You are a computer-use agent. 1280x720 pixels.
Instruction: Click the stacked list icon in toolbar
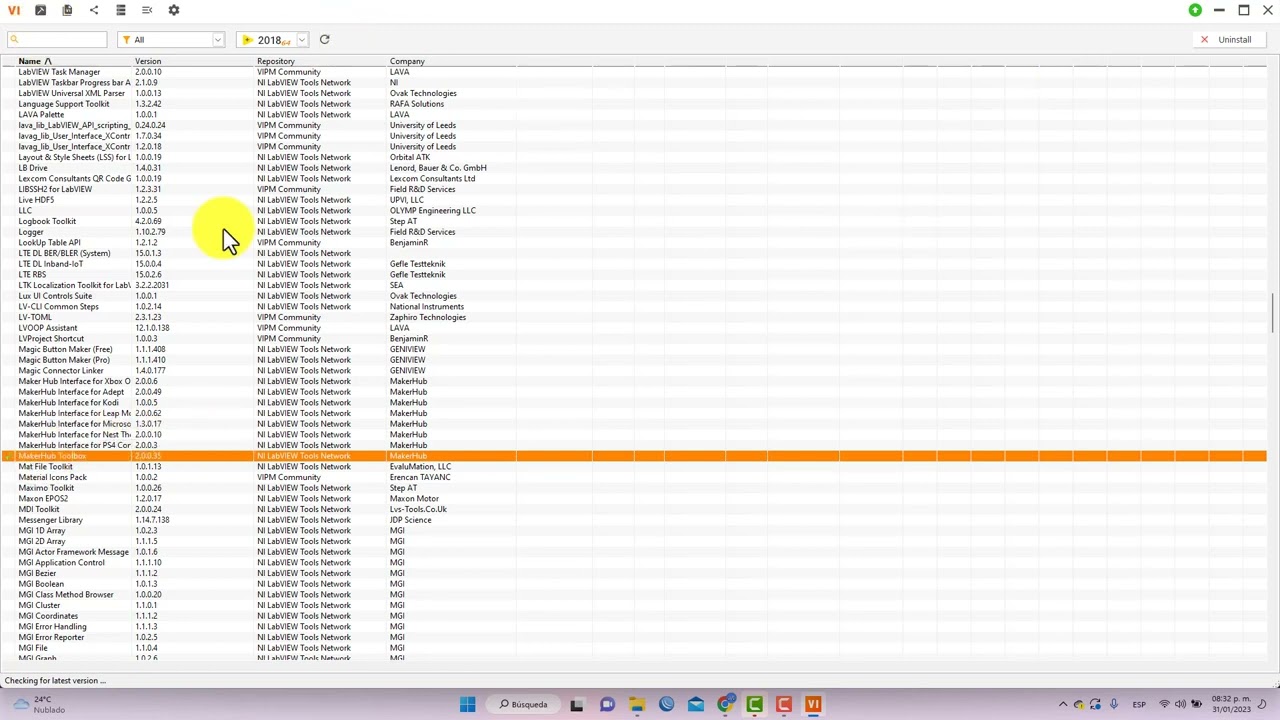(121, 10)
